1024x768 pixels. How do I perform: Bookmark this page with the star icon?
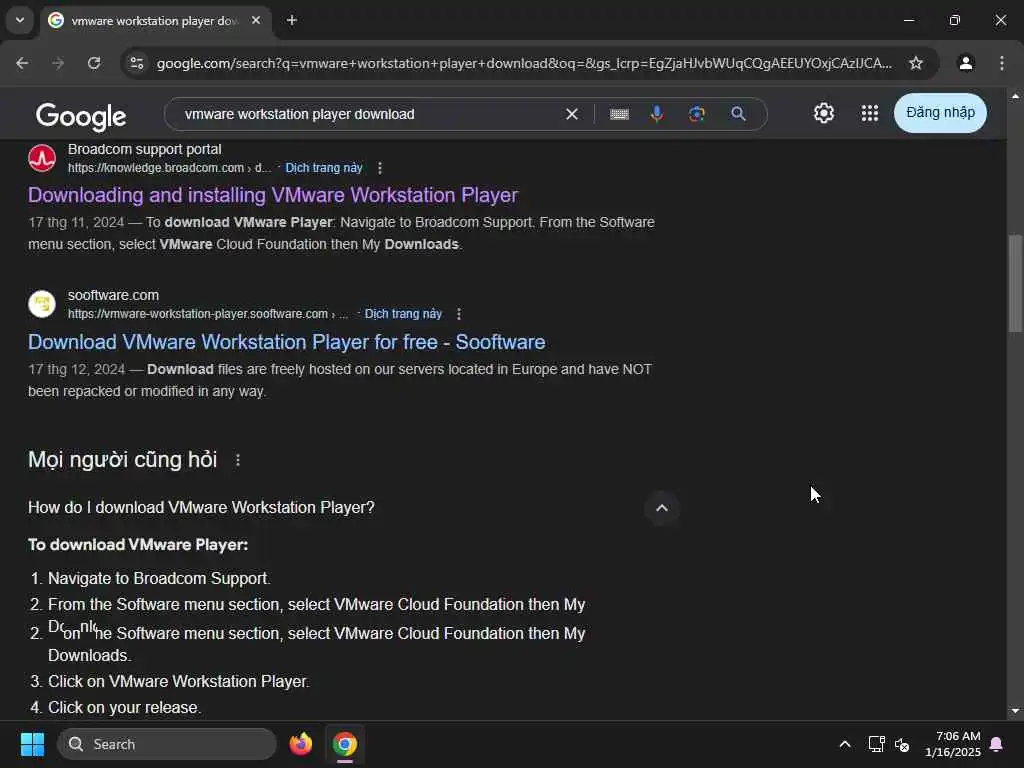916,63
